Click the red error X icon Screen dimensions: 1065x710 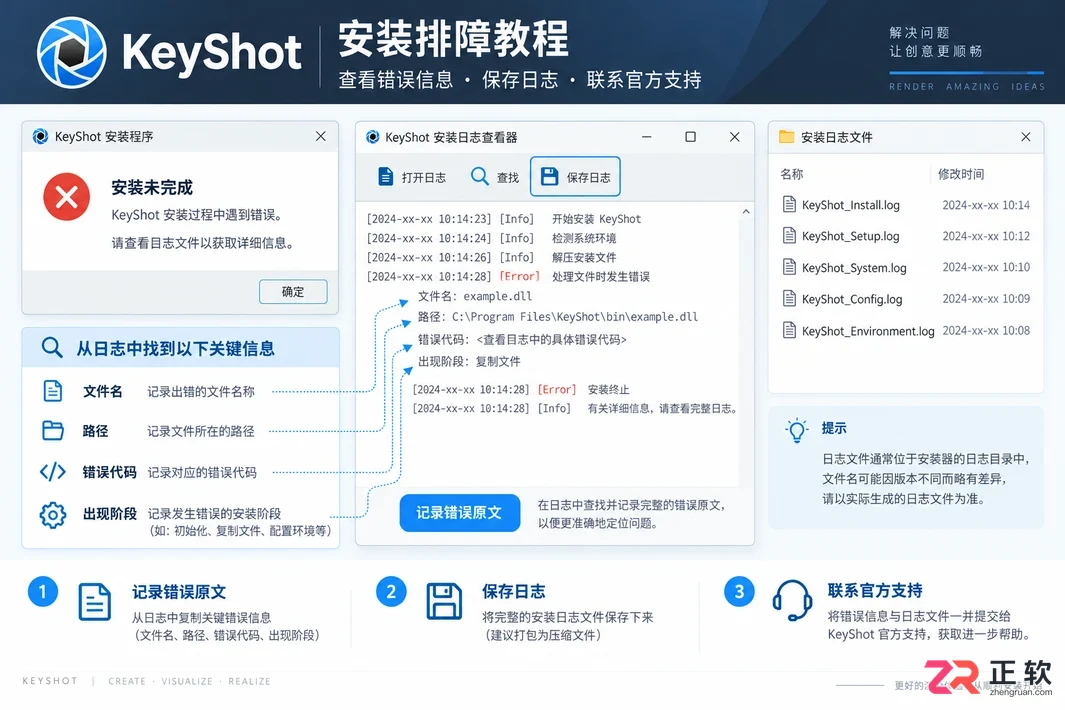tap(67, 197)
